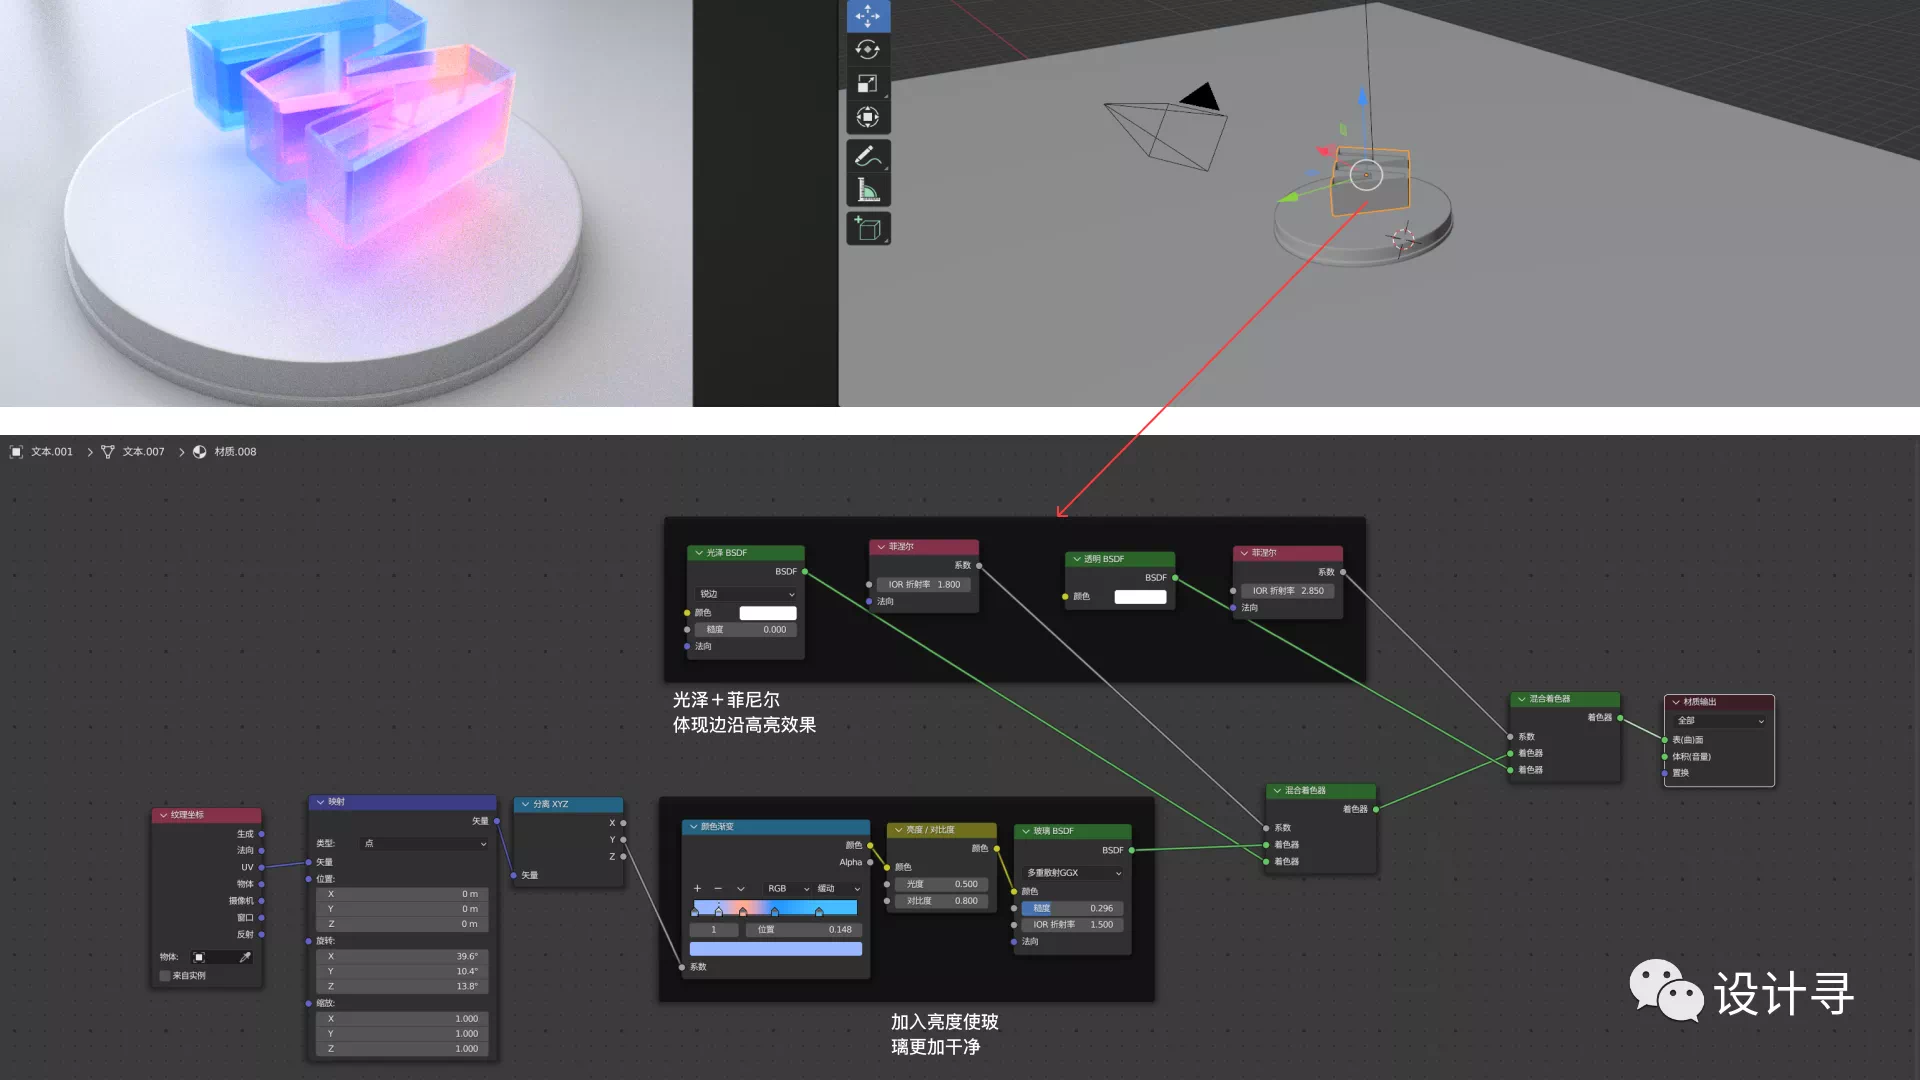This screenshot has width=1920, height=1080.
Task: Open the 多重散射GGX distribution dropdown
Action: coord(1072,874)
